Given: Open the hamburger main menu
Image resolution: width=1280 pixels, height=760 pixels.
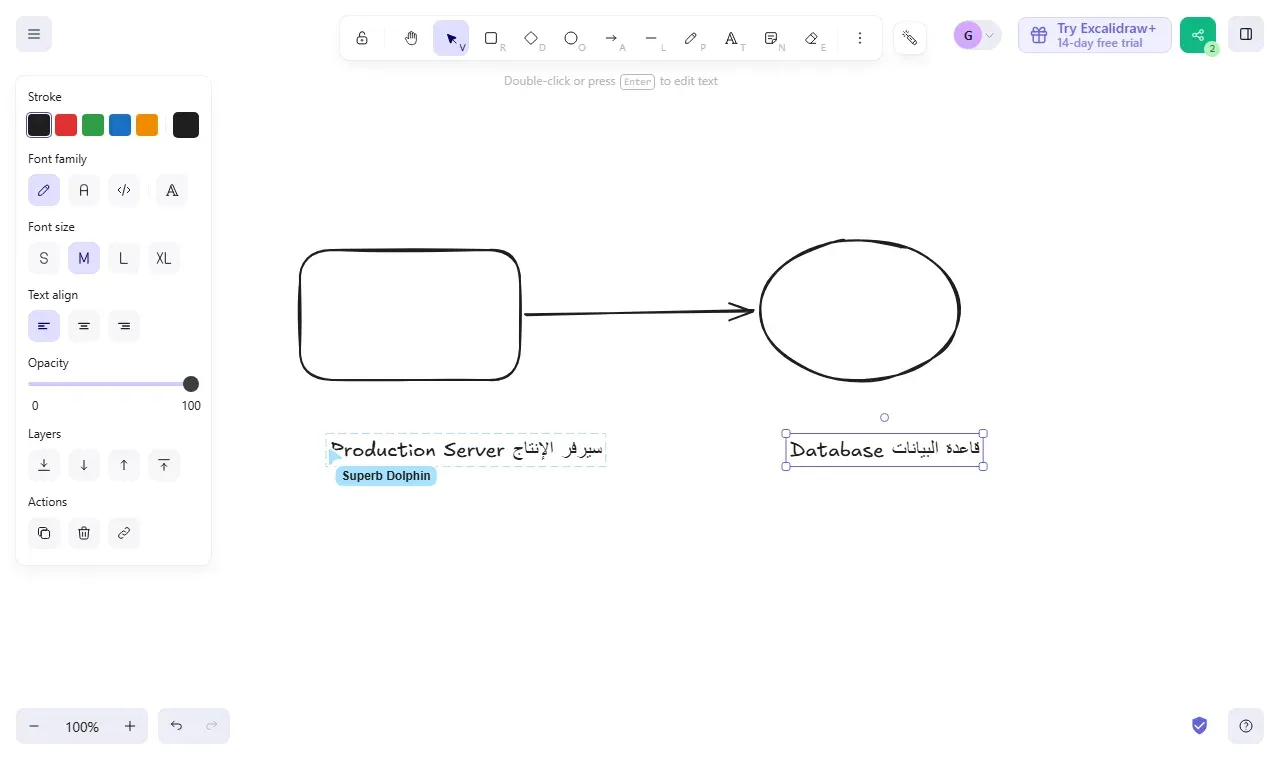Looking at the screenshot, I should 34,34.
